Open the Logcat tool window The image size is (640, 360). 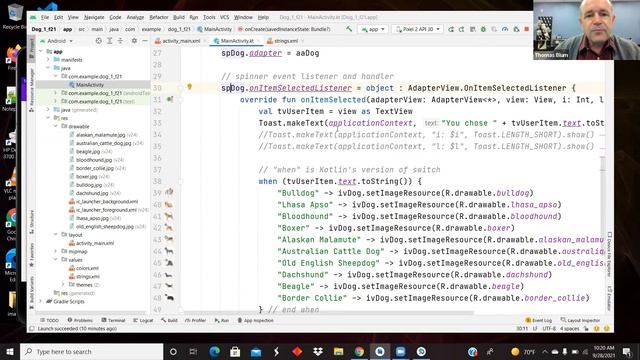143,320
